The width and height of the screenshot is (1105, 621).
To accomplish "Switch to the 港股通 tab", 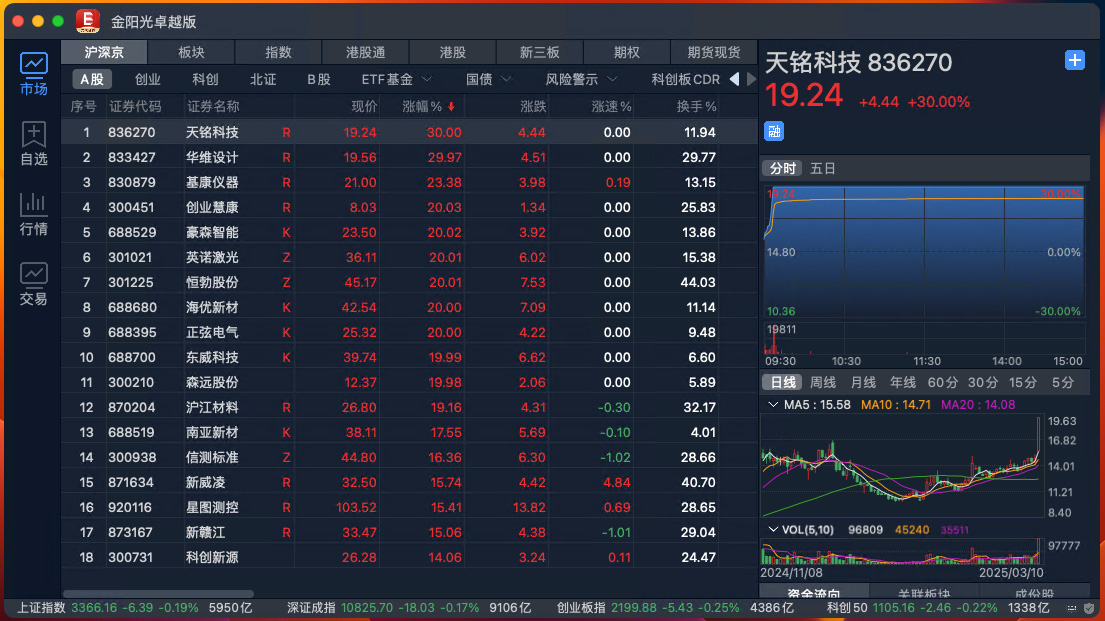I will (365, 52).
